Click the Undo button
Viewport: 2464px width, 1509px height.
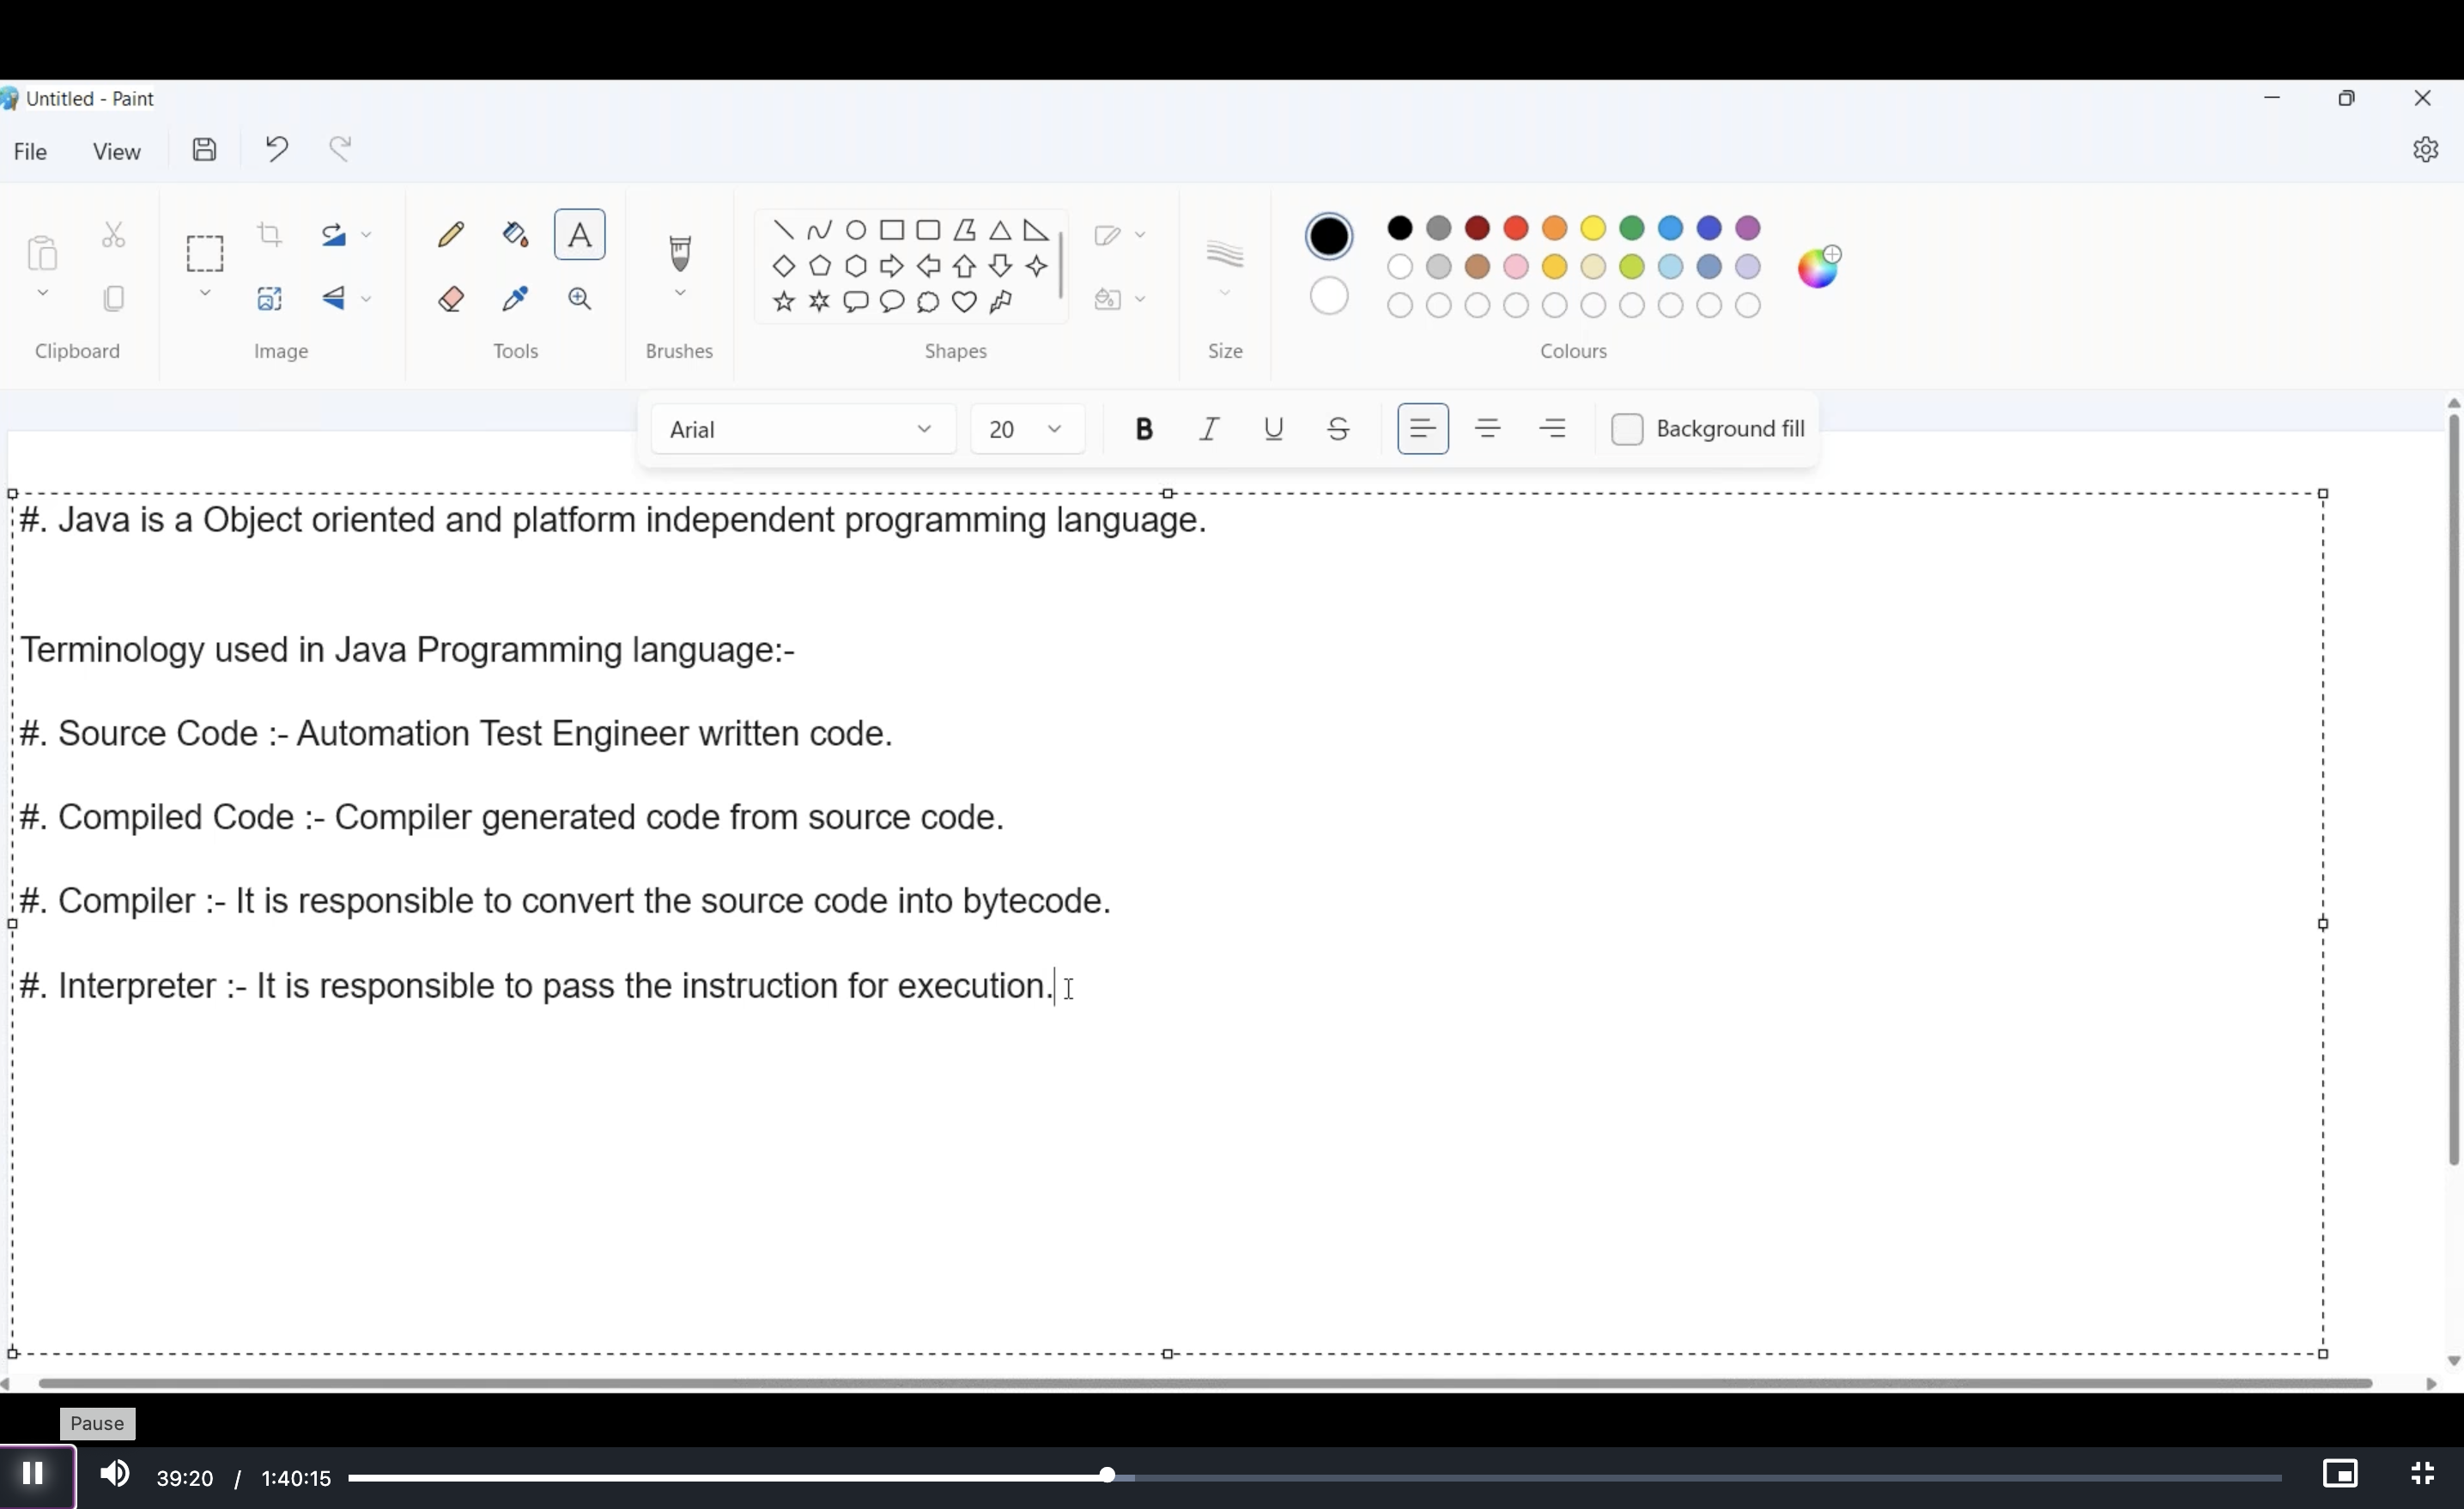point(276,148)
